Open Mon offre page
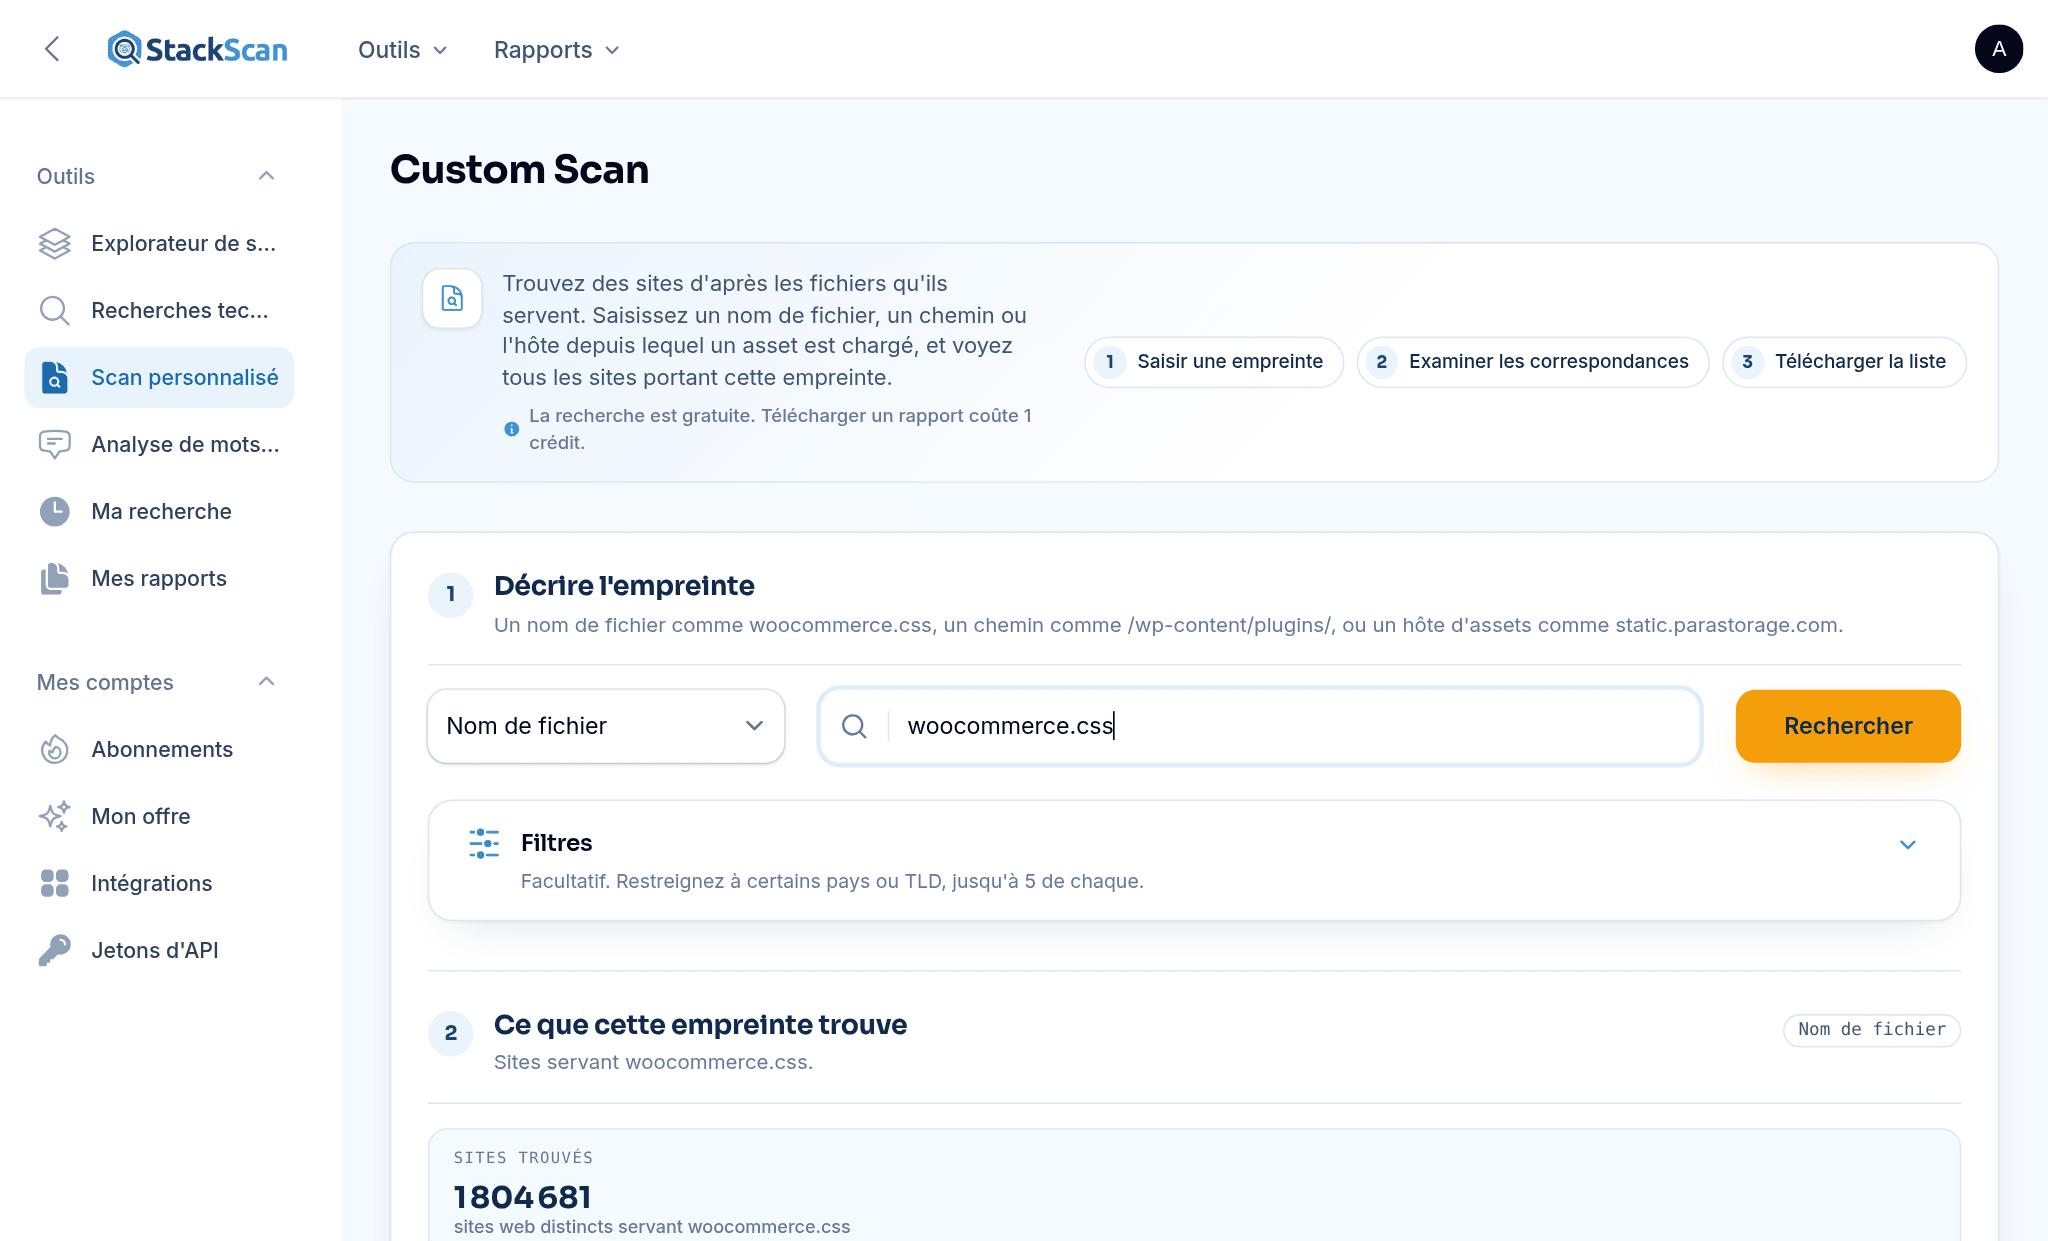The height and width of the screenshot is (1241, 2048). tap(159, 816)
